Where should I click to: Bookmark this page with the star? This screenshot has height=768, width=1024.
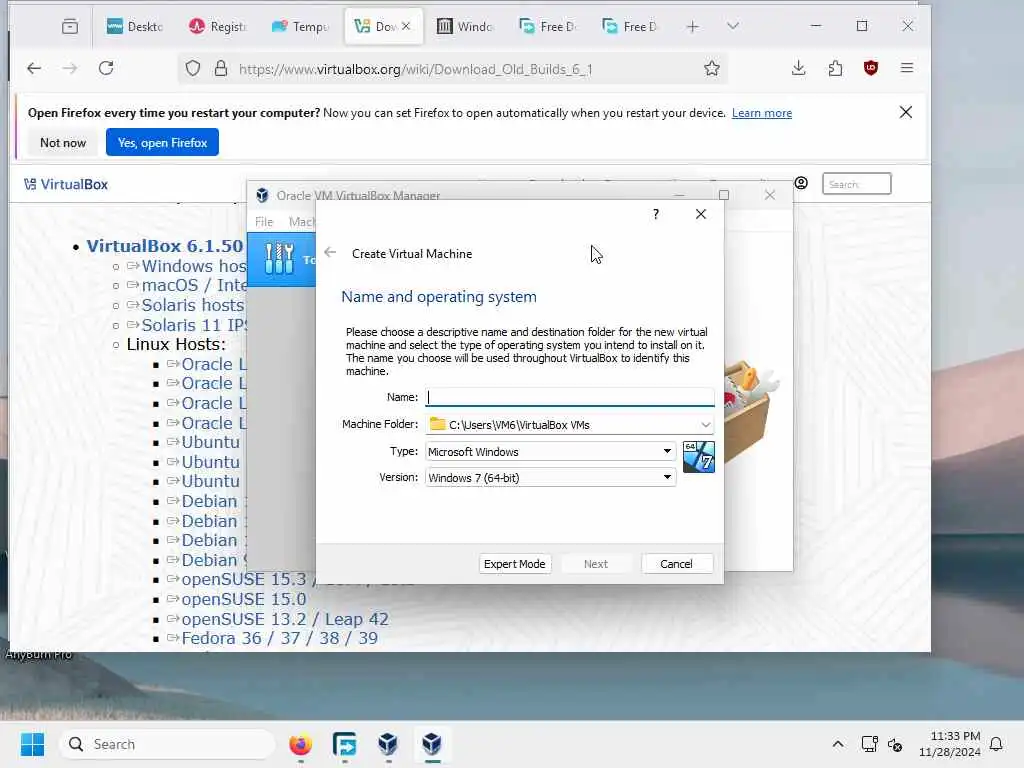(712, 69)
